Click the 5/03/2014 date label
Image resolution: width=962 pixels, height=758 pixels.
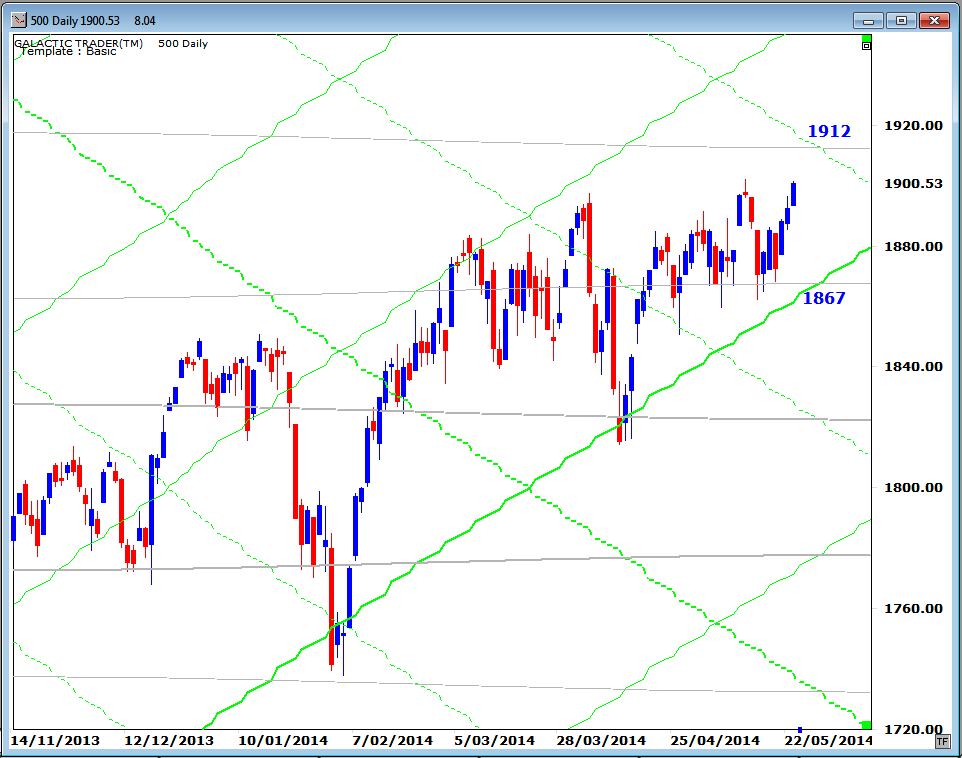[494, 741]
